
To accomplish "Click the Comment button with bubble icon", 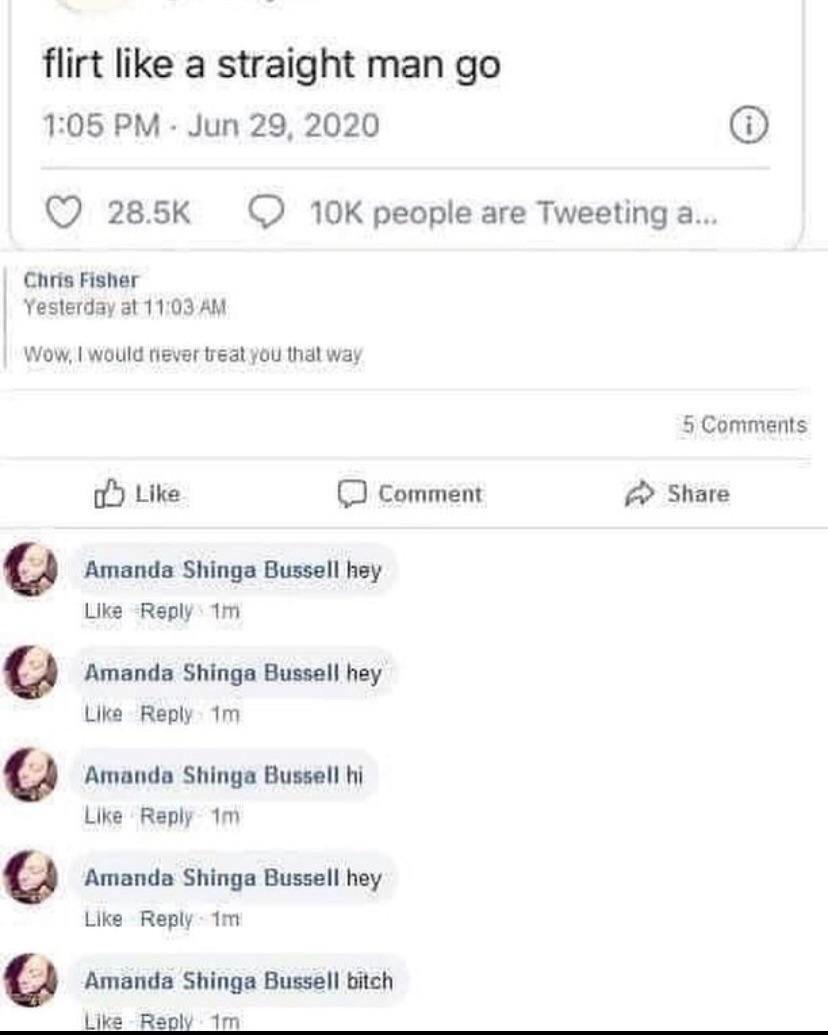I will click(410, 493).
